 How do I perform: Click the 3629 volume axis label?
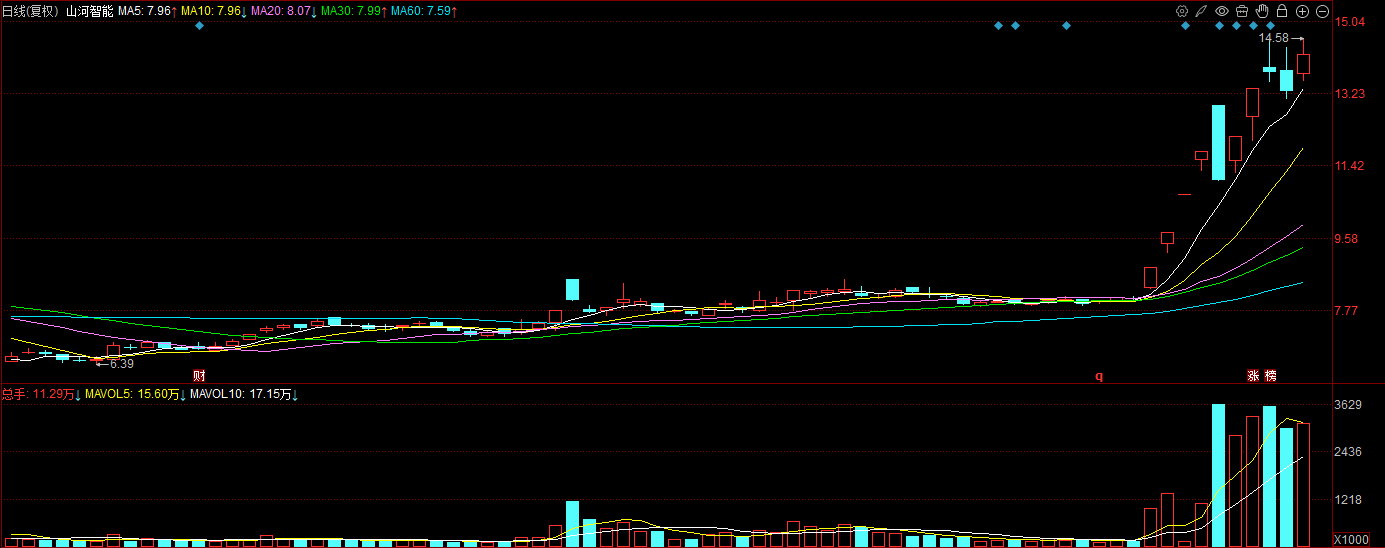pos(1349,405)
